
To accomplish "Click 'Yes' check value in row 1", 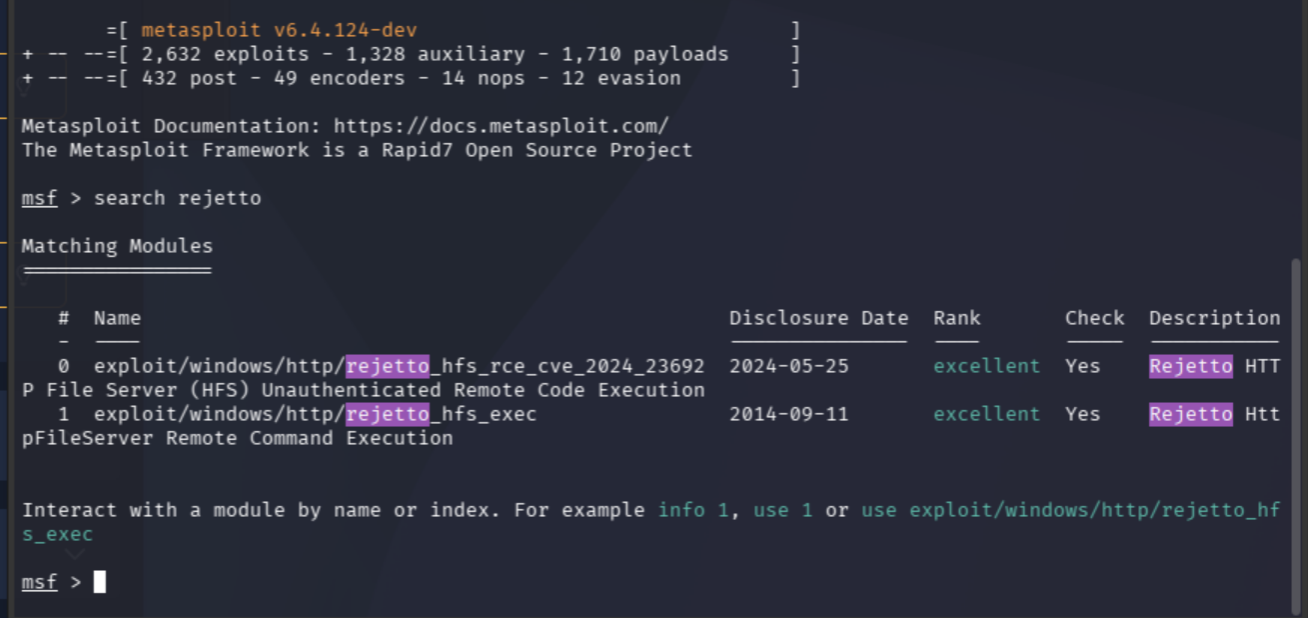I will [1083, 414].
